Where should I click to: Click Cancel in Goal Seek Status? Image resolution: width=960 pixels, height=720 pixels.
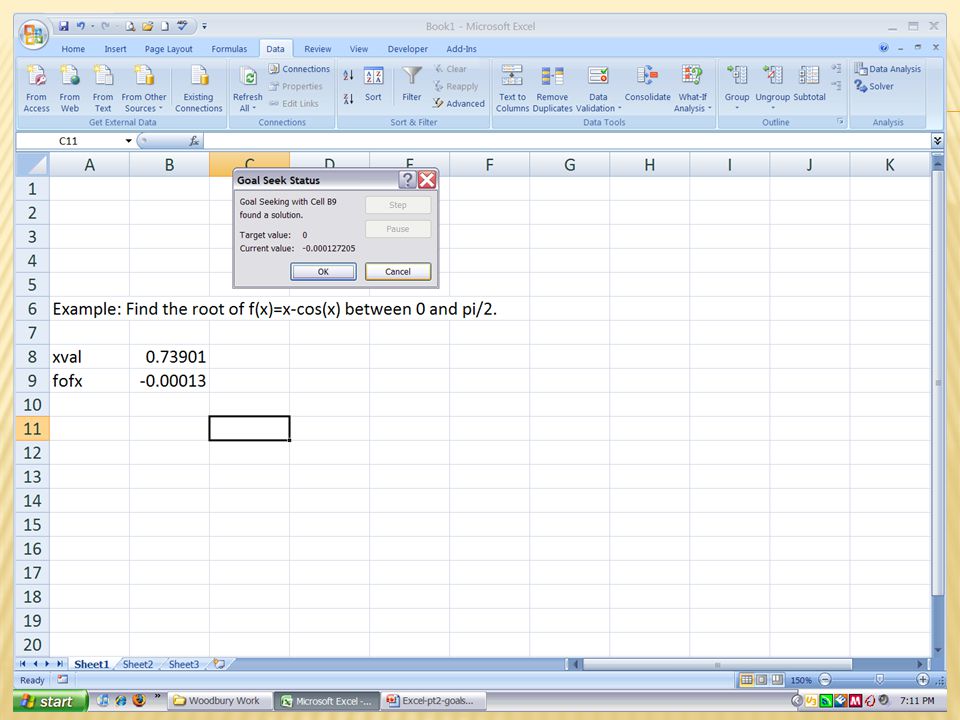tap(398, 271)
